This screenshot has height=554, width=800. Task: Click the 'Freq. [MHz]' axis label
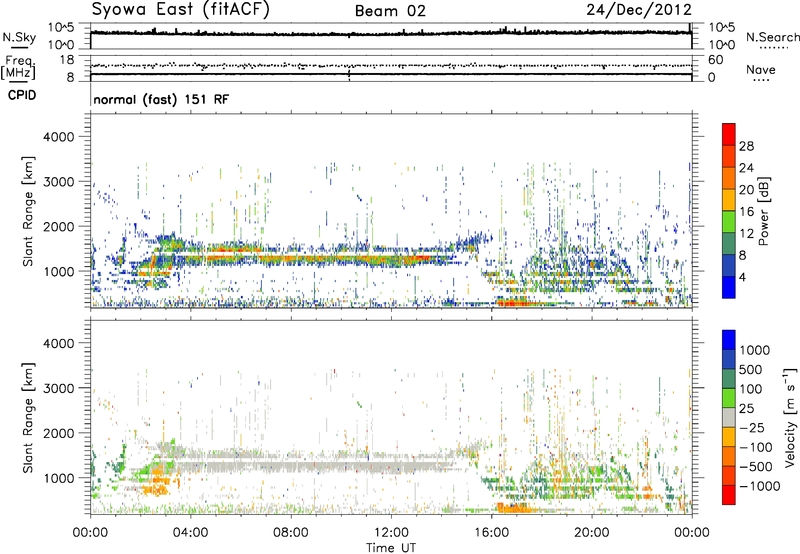tap(18, 68)
